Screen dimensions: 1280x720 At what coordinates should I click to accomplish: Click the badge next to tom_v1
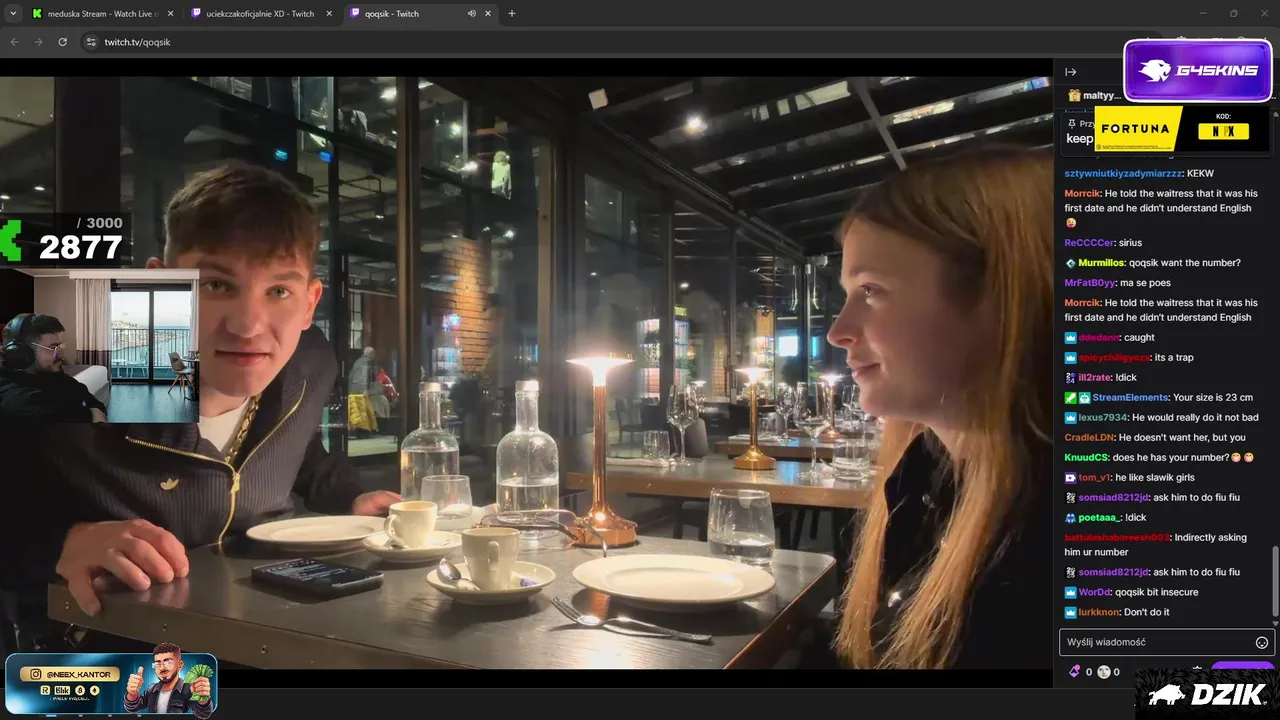(x=1070, y=478)
